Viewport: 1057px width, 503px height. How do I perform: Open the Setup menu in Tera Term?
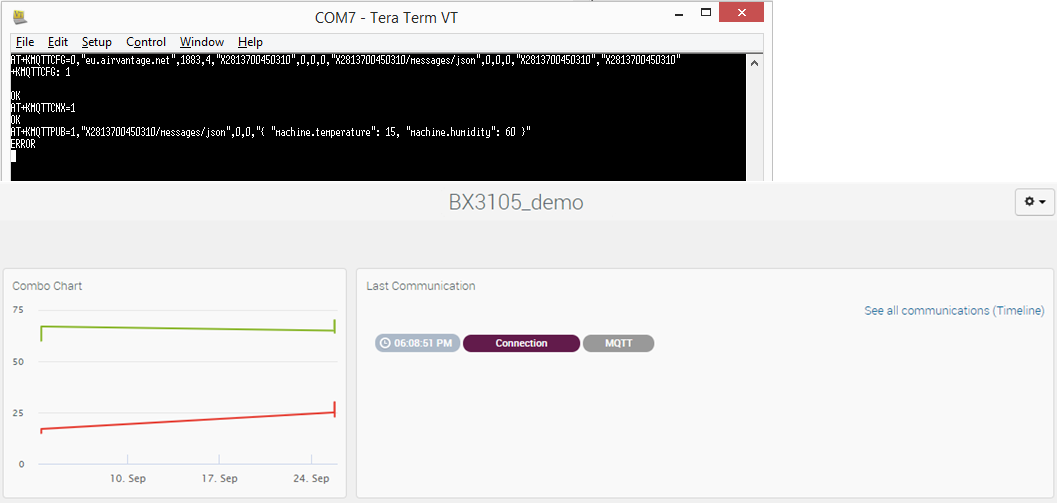[x=97, y=42]
